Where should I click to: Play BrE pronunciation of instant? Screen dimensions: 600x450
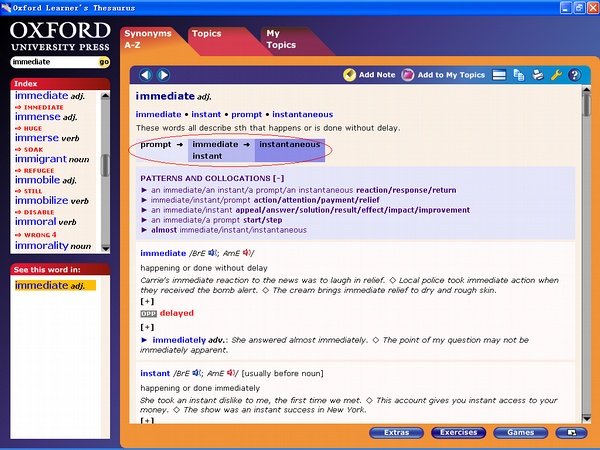click(196, 373)
